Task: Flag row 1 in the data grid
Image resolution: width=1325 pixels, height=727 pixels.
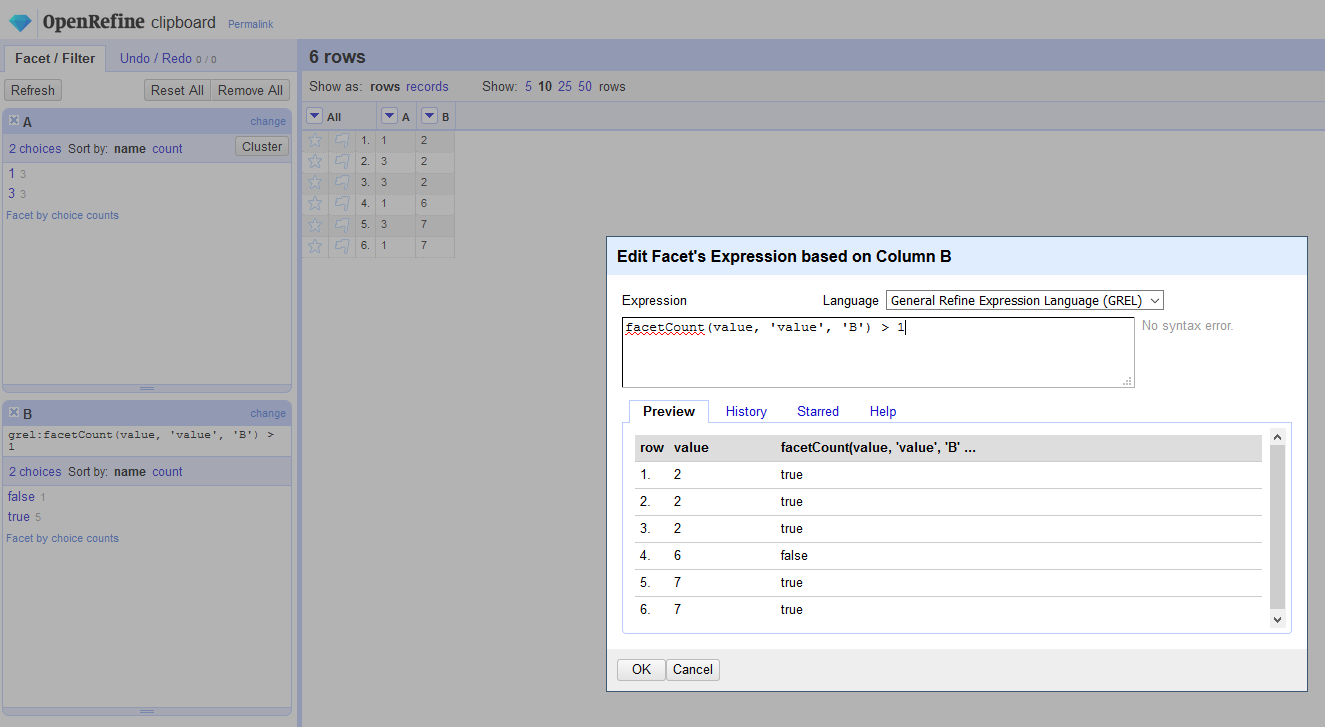Action: point(342,140)
